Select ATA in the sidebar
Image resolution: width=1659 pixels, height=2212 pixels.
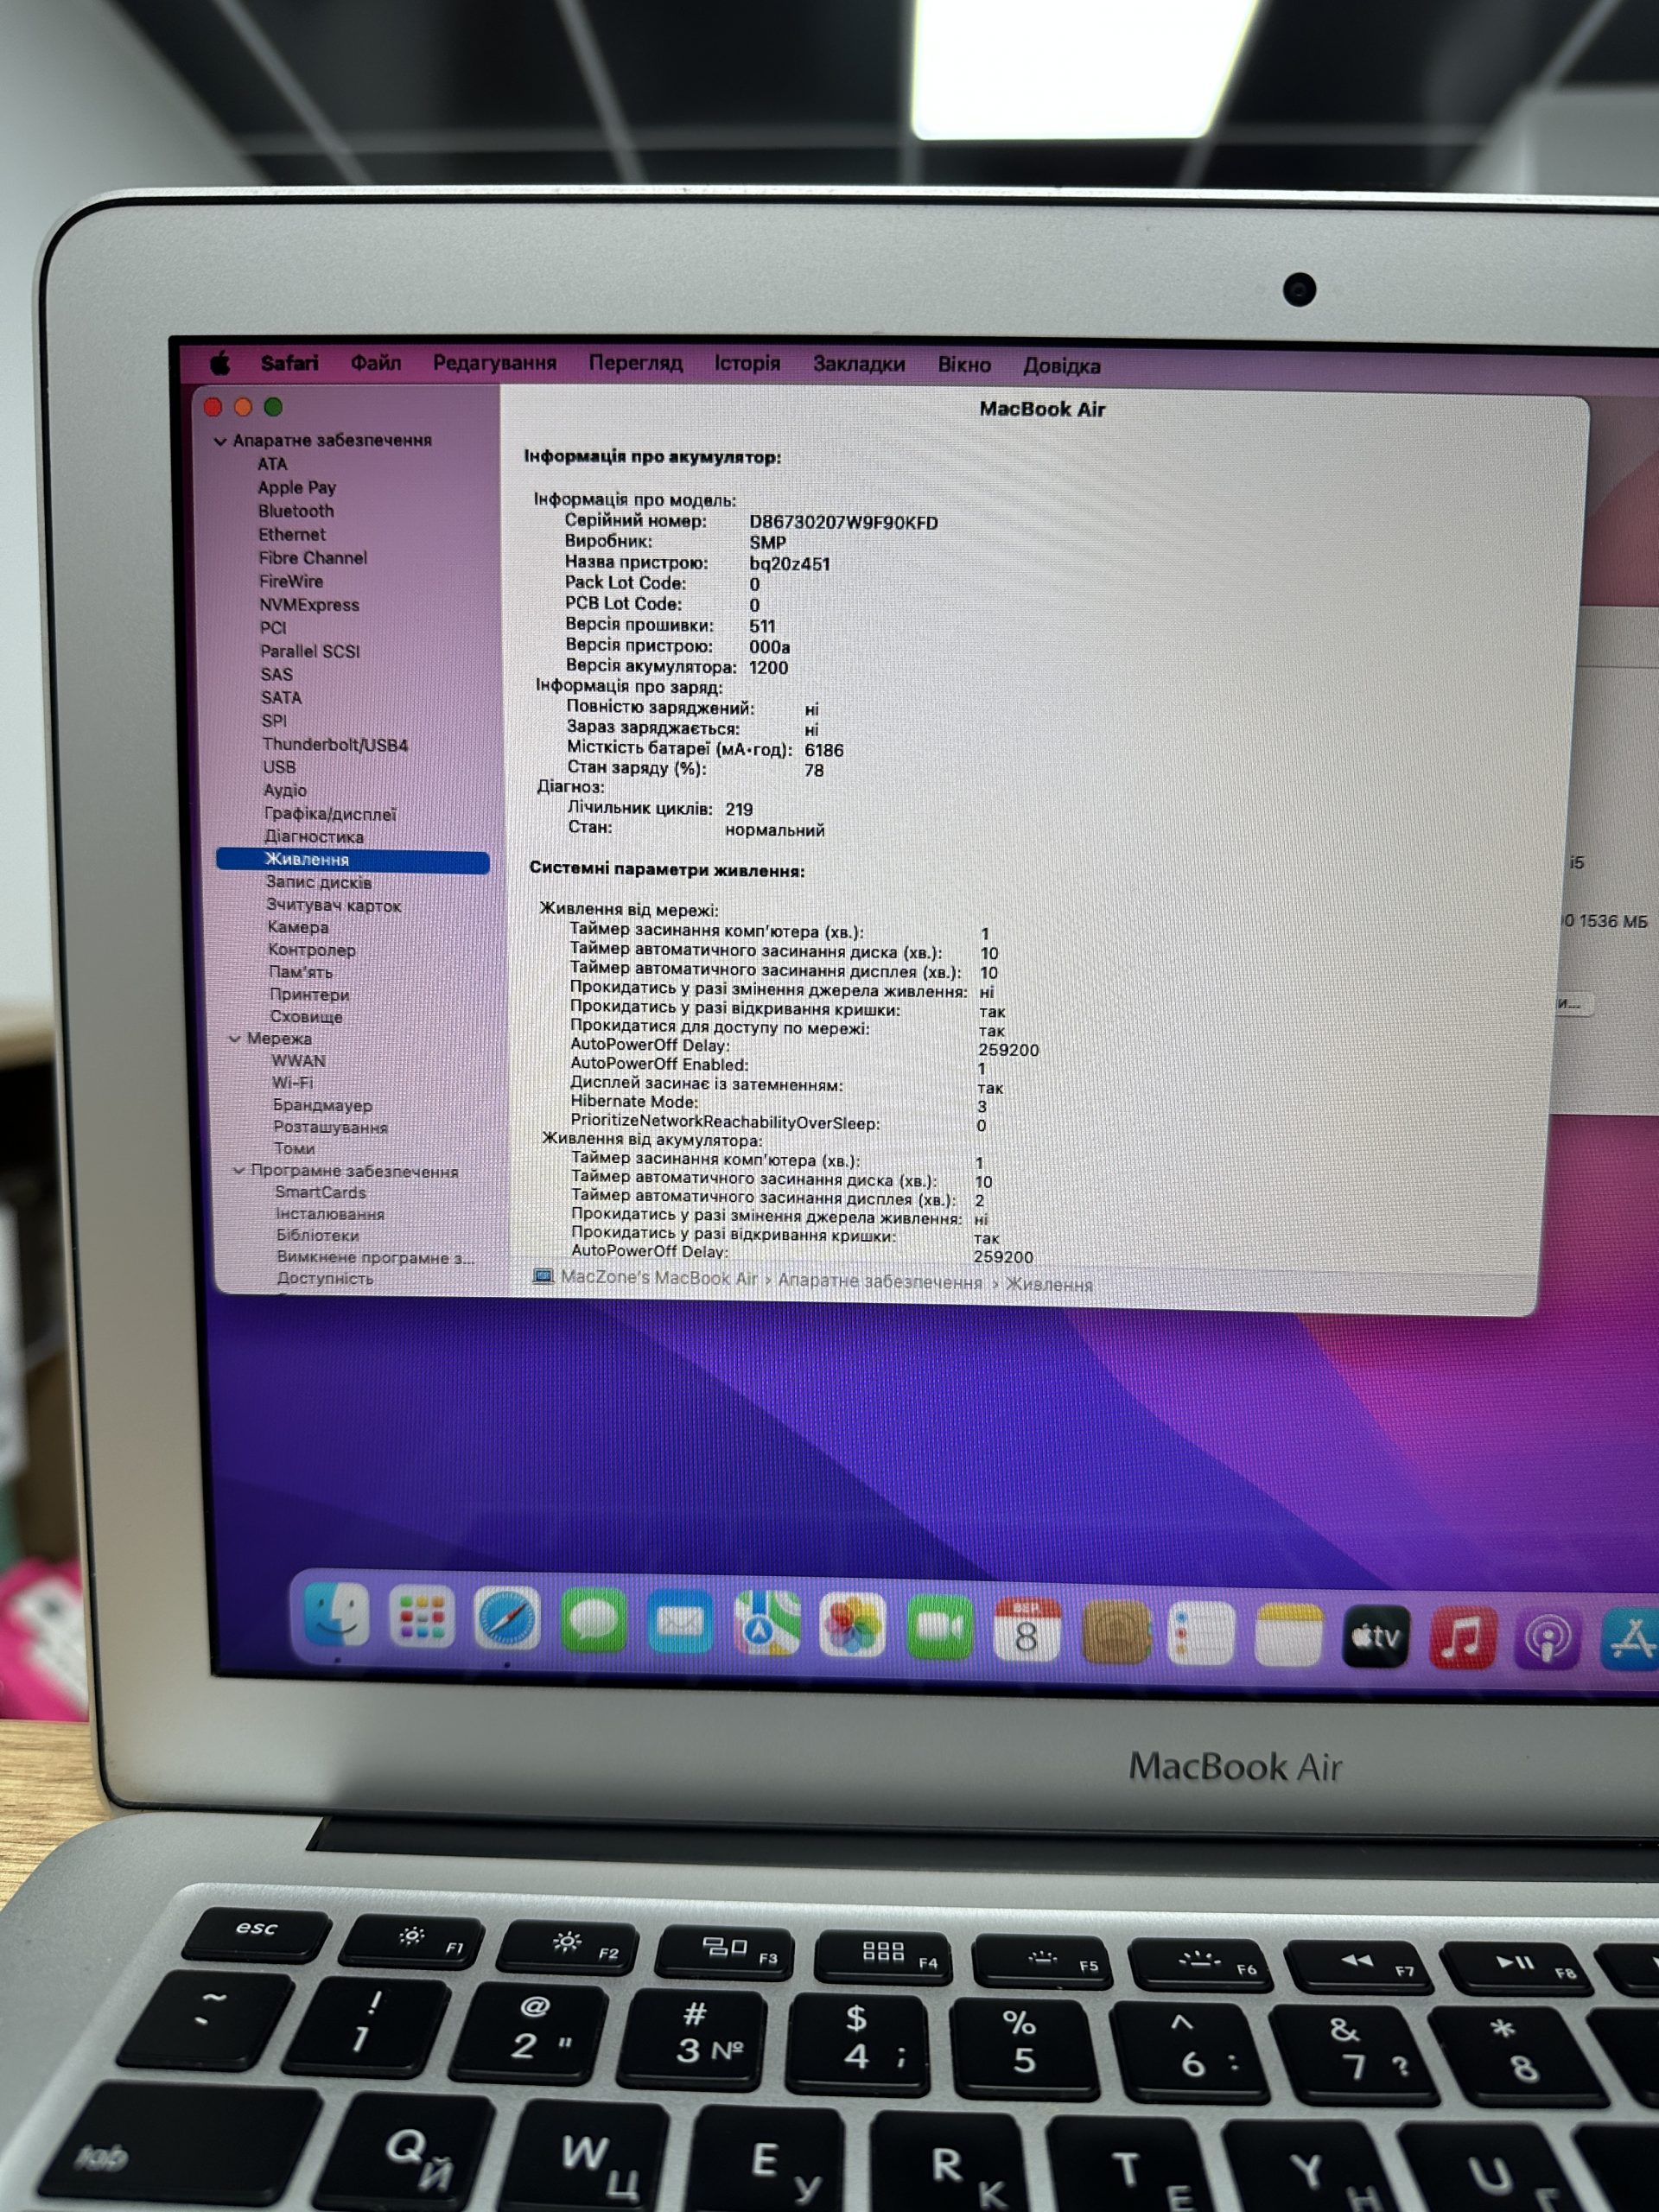(x=272, y=464)
